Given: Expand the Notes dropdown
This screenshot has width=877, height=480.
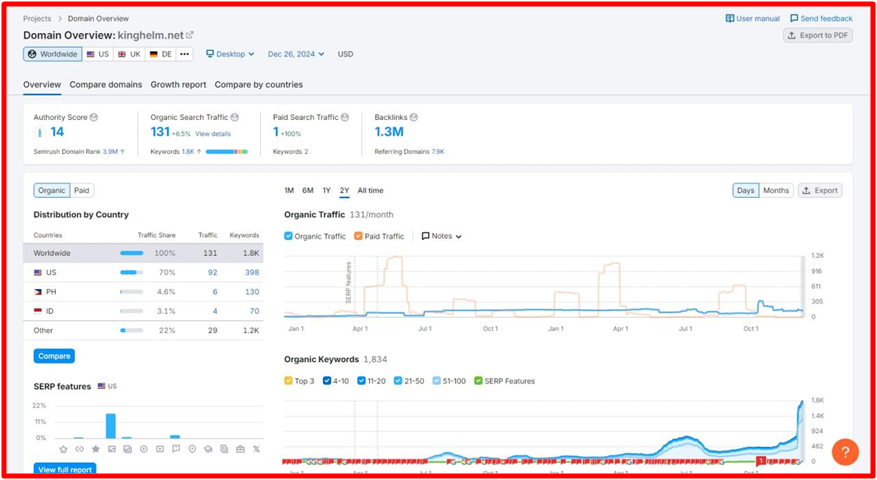Looking at the screenshot, I should (441, 236).
